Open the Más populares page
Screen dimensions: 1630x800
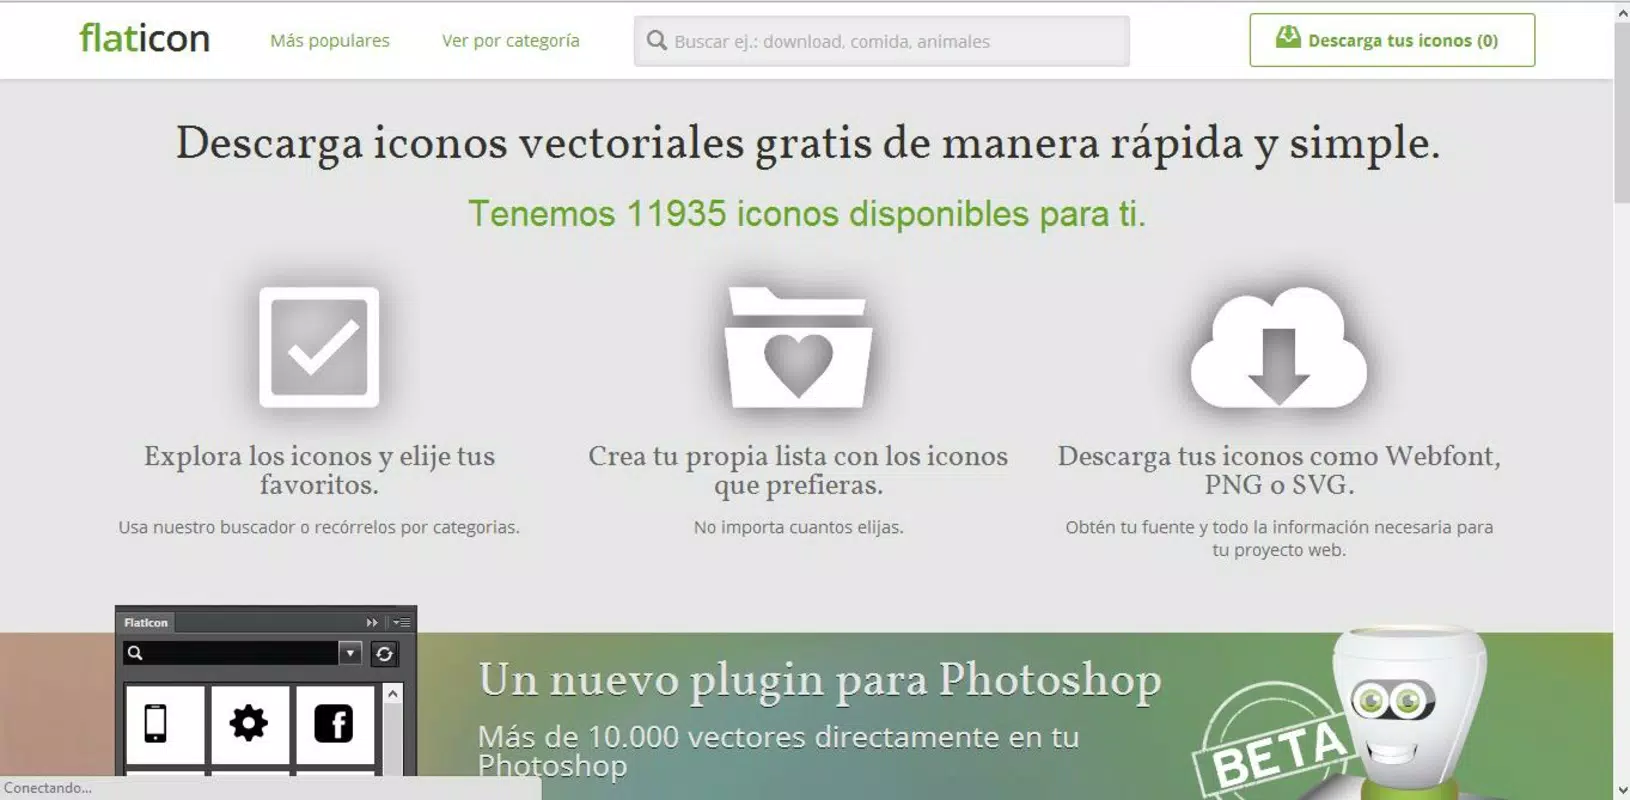330,41
